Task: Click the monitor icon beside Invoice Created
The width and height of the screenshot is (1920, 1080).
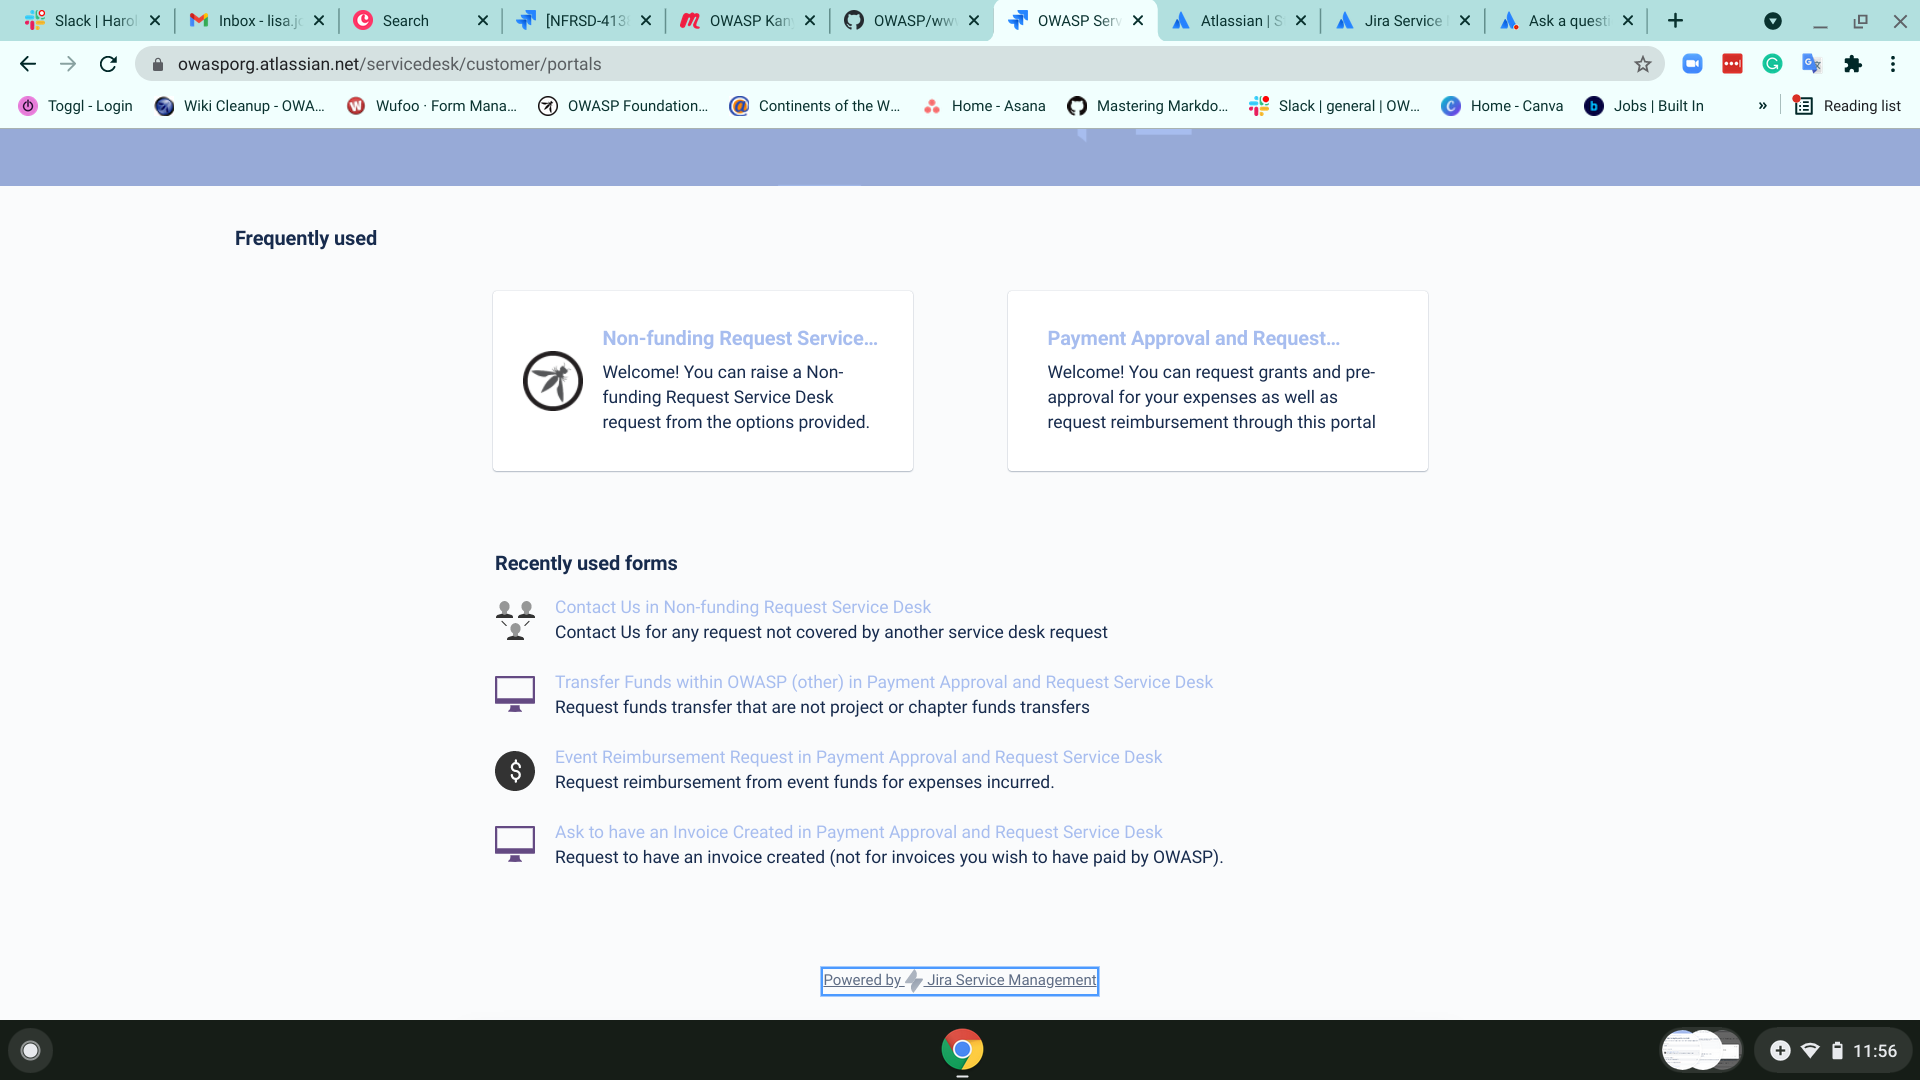Action: (x=515, y=844)
